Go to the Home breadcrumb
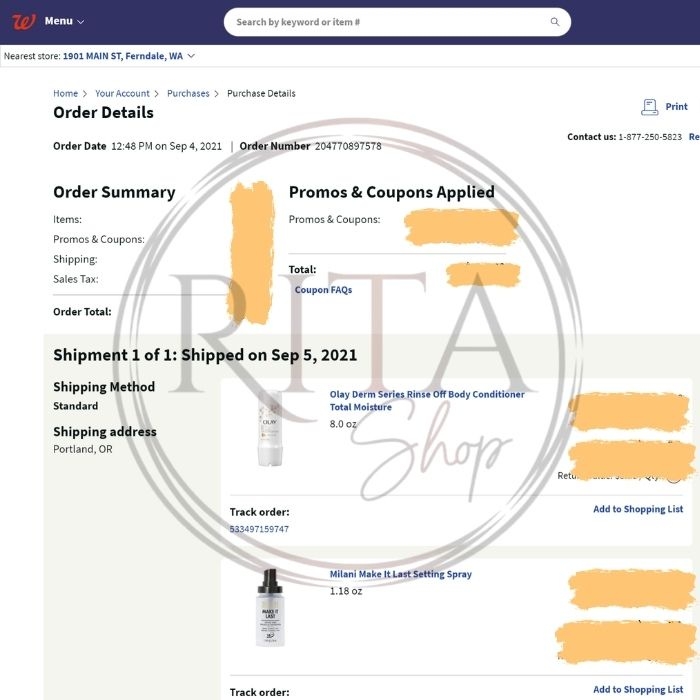 65,93
